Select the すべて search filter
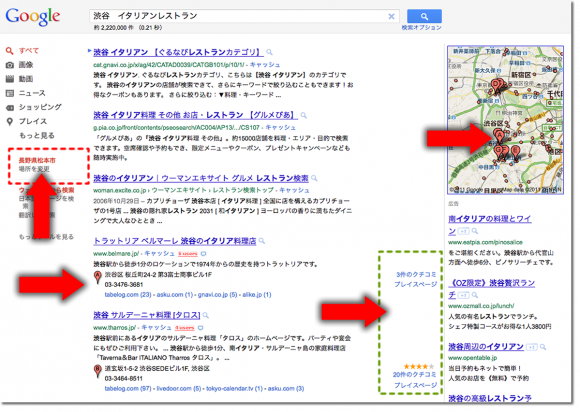Viewport: 580px width, 412px height. 29,51
